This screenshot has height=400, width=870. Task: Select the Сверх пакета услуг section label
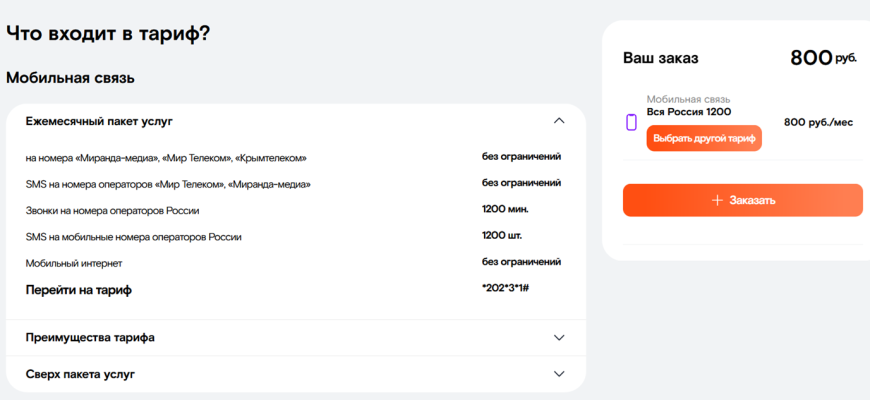[80, 374]
